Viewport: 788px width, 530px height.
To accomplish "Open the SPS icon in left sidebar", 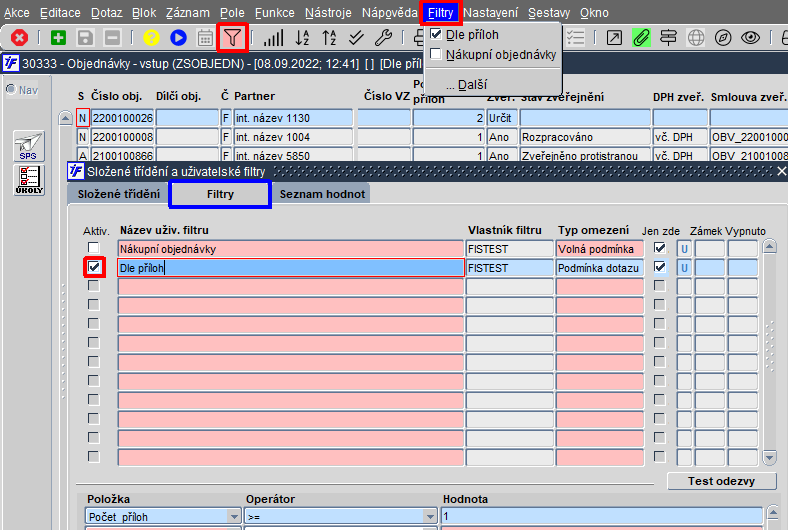I will coord(30,148).
